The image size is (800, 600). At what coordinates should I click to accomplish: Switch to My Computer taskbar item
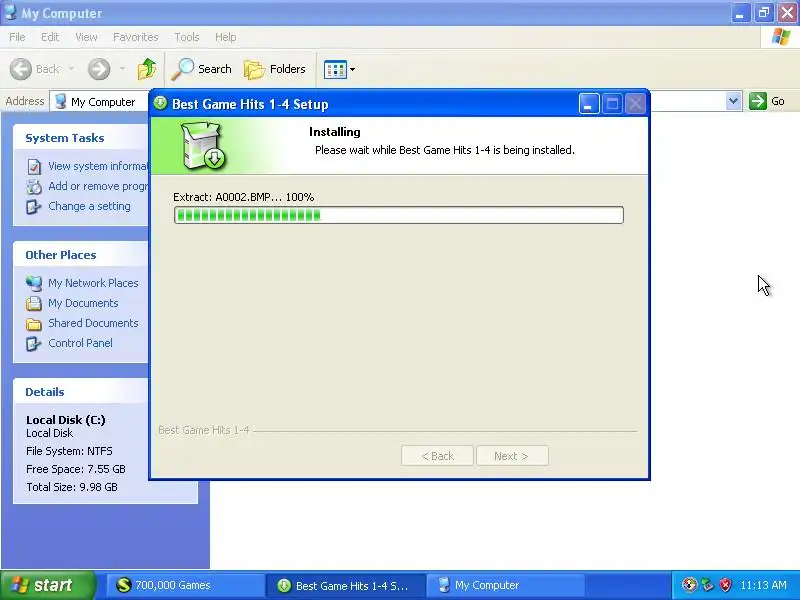click(x=505, y=585)
